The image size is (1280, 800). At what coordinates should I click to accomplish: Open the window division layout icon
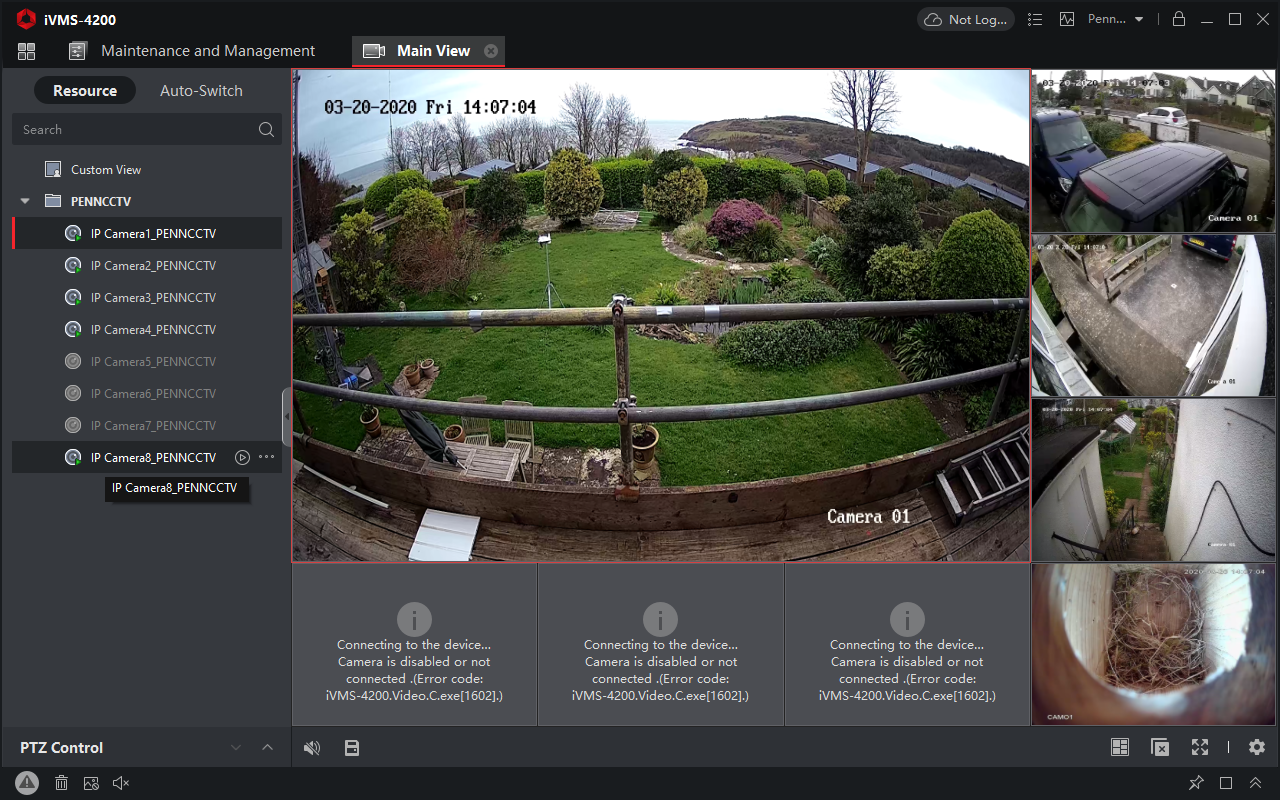pos(1120,747)
